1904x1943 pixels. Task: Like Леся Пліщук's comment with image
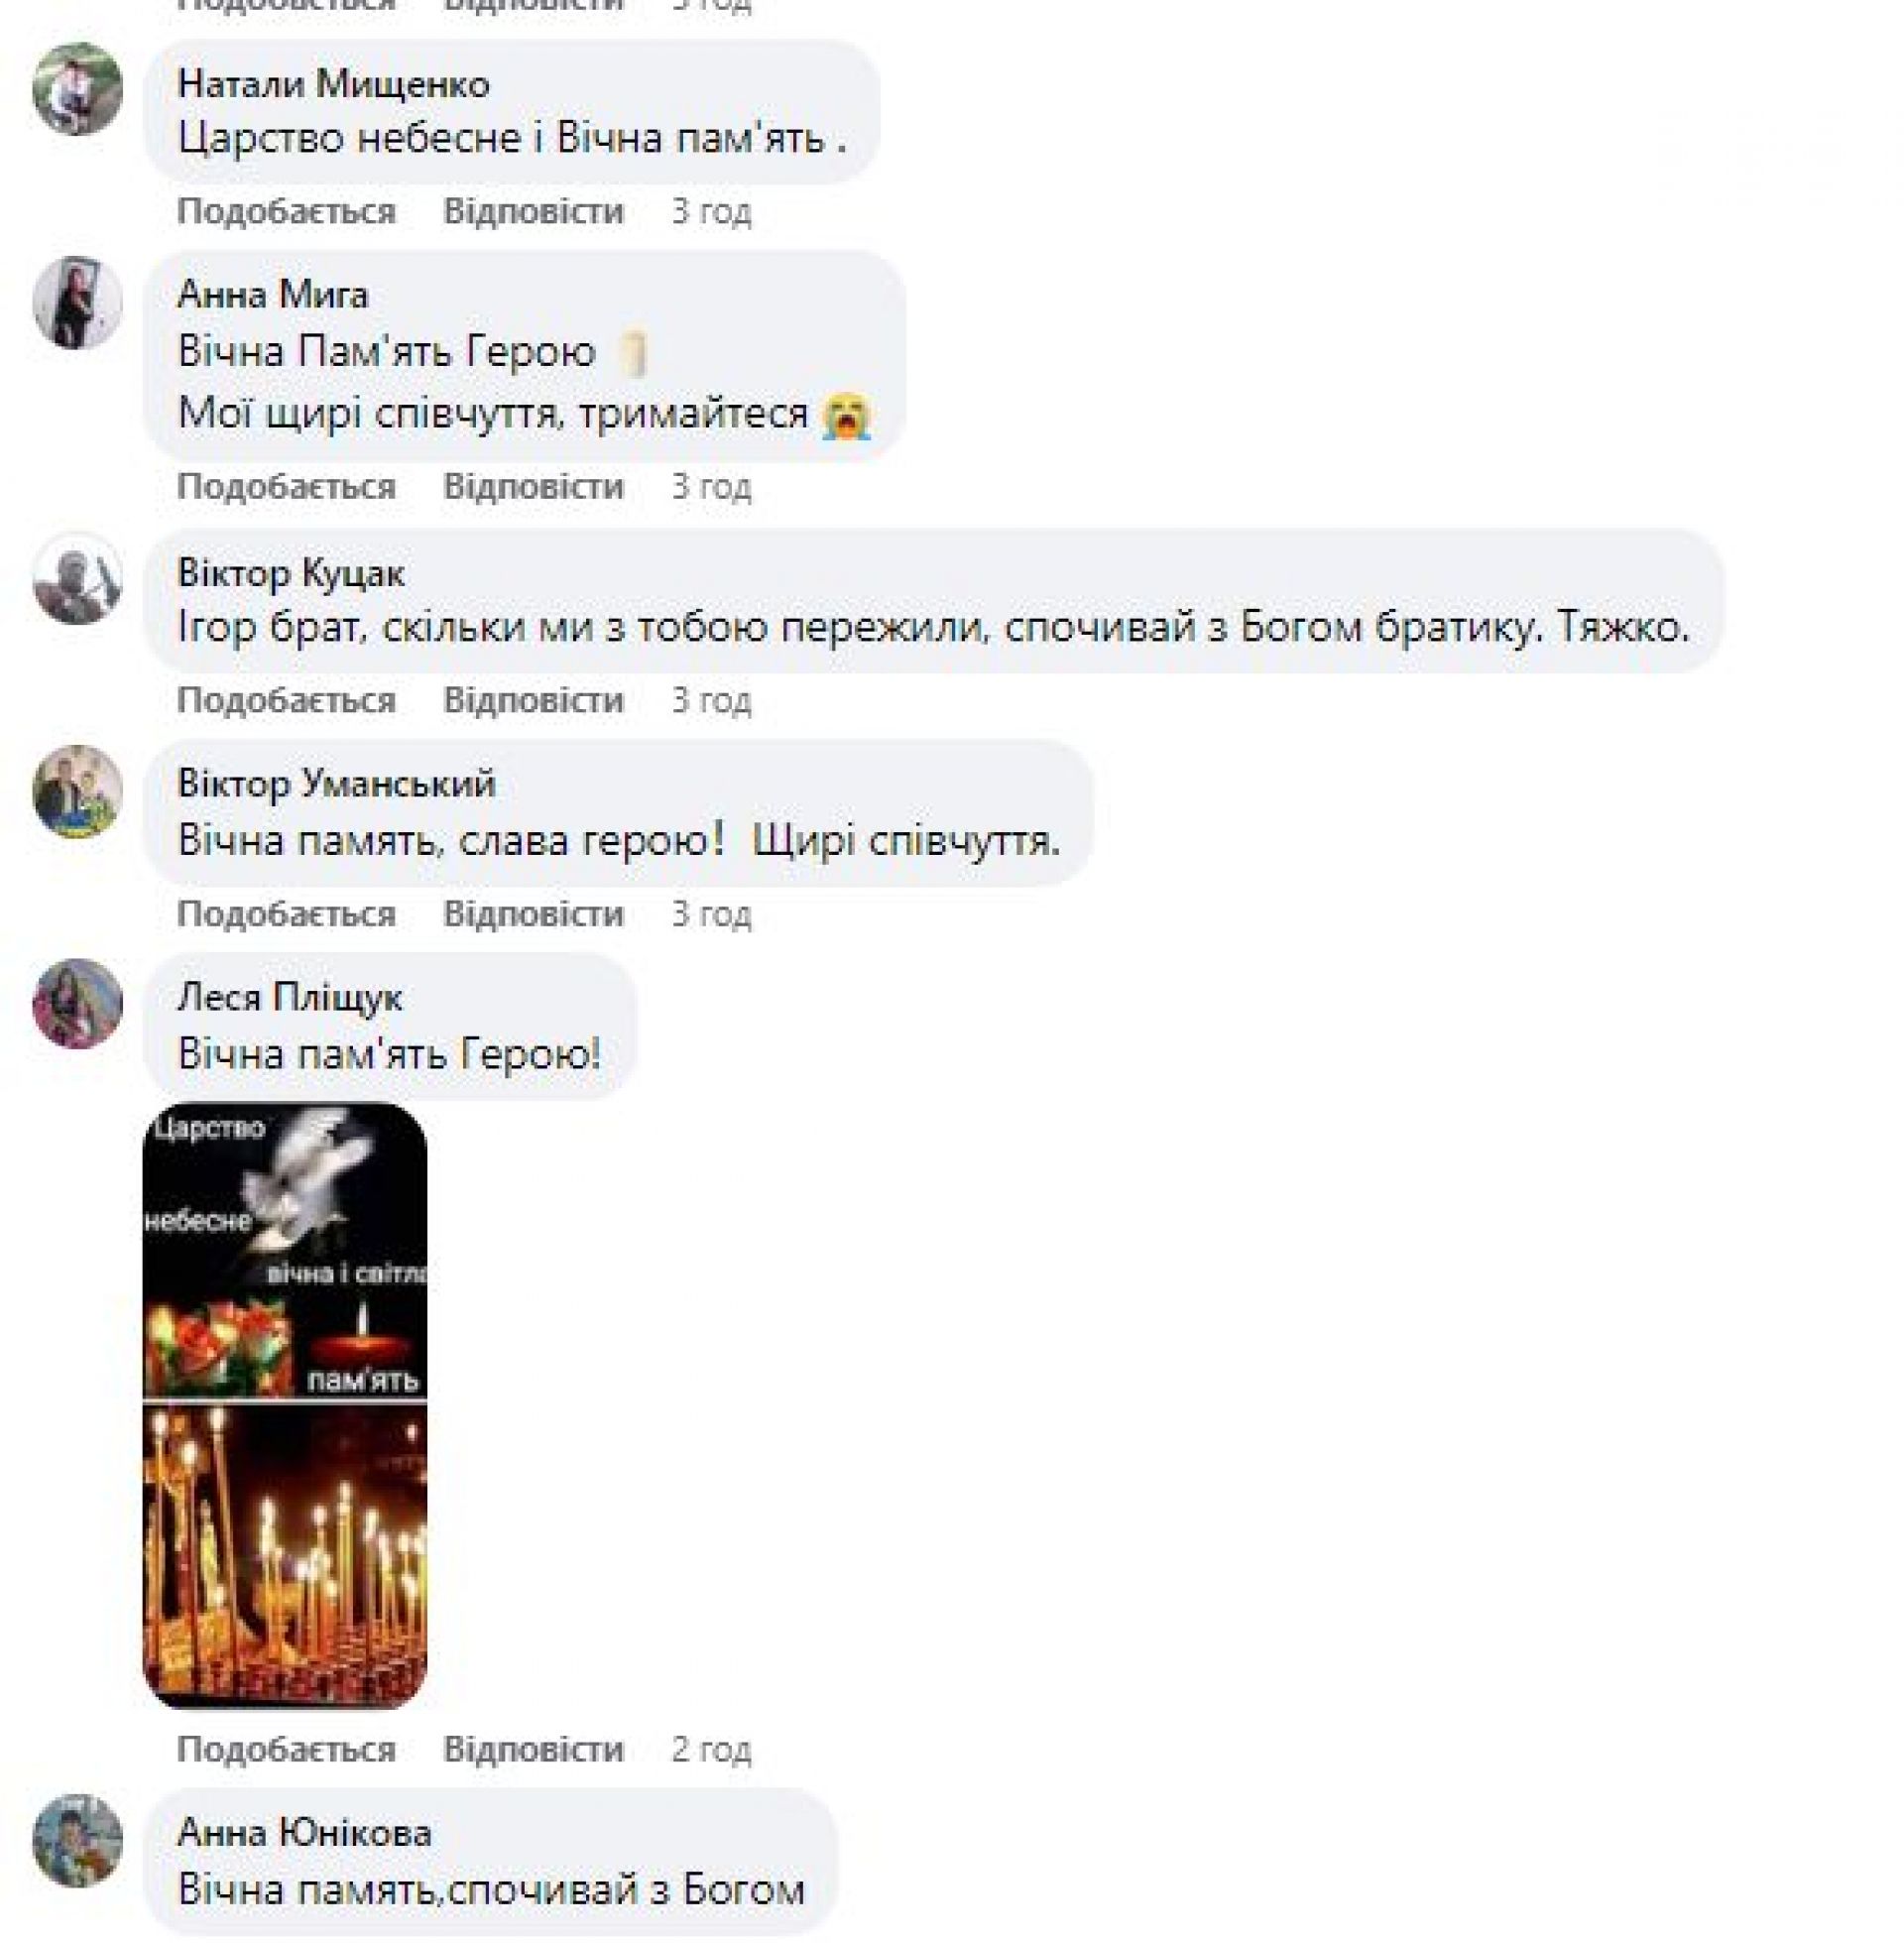(x=286, y=1749)
